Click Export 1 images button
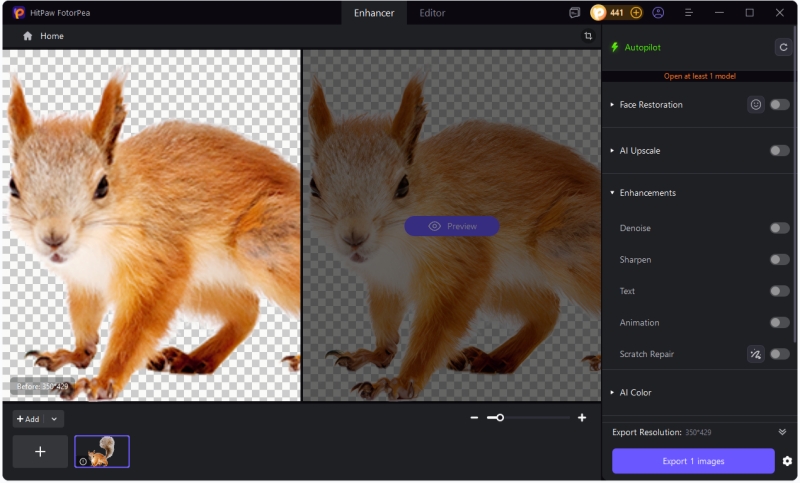 click(x=693, y=461)
